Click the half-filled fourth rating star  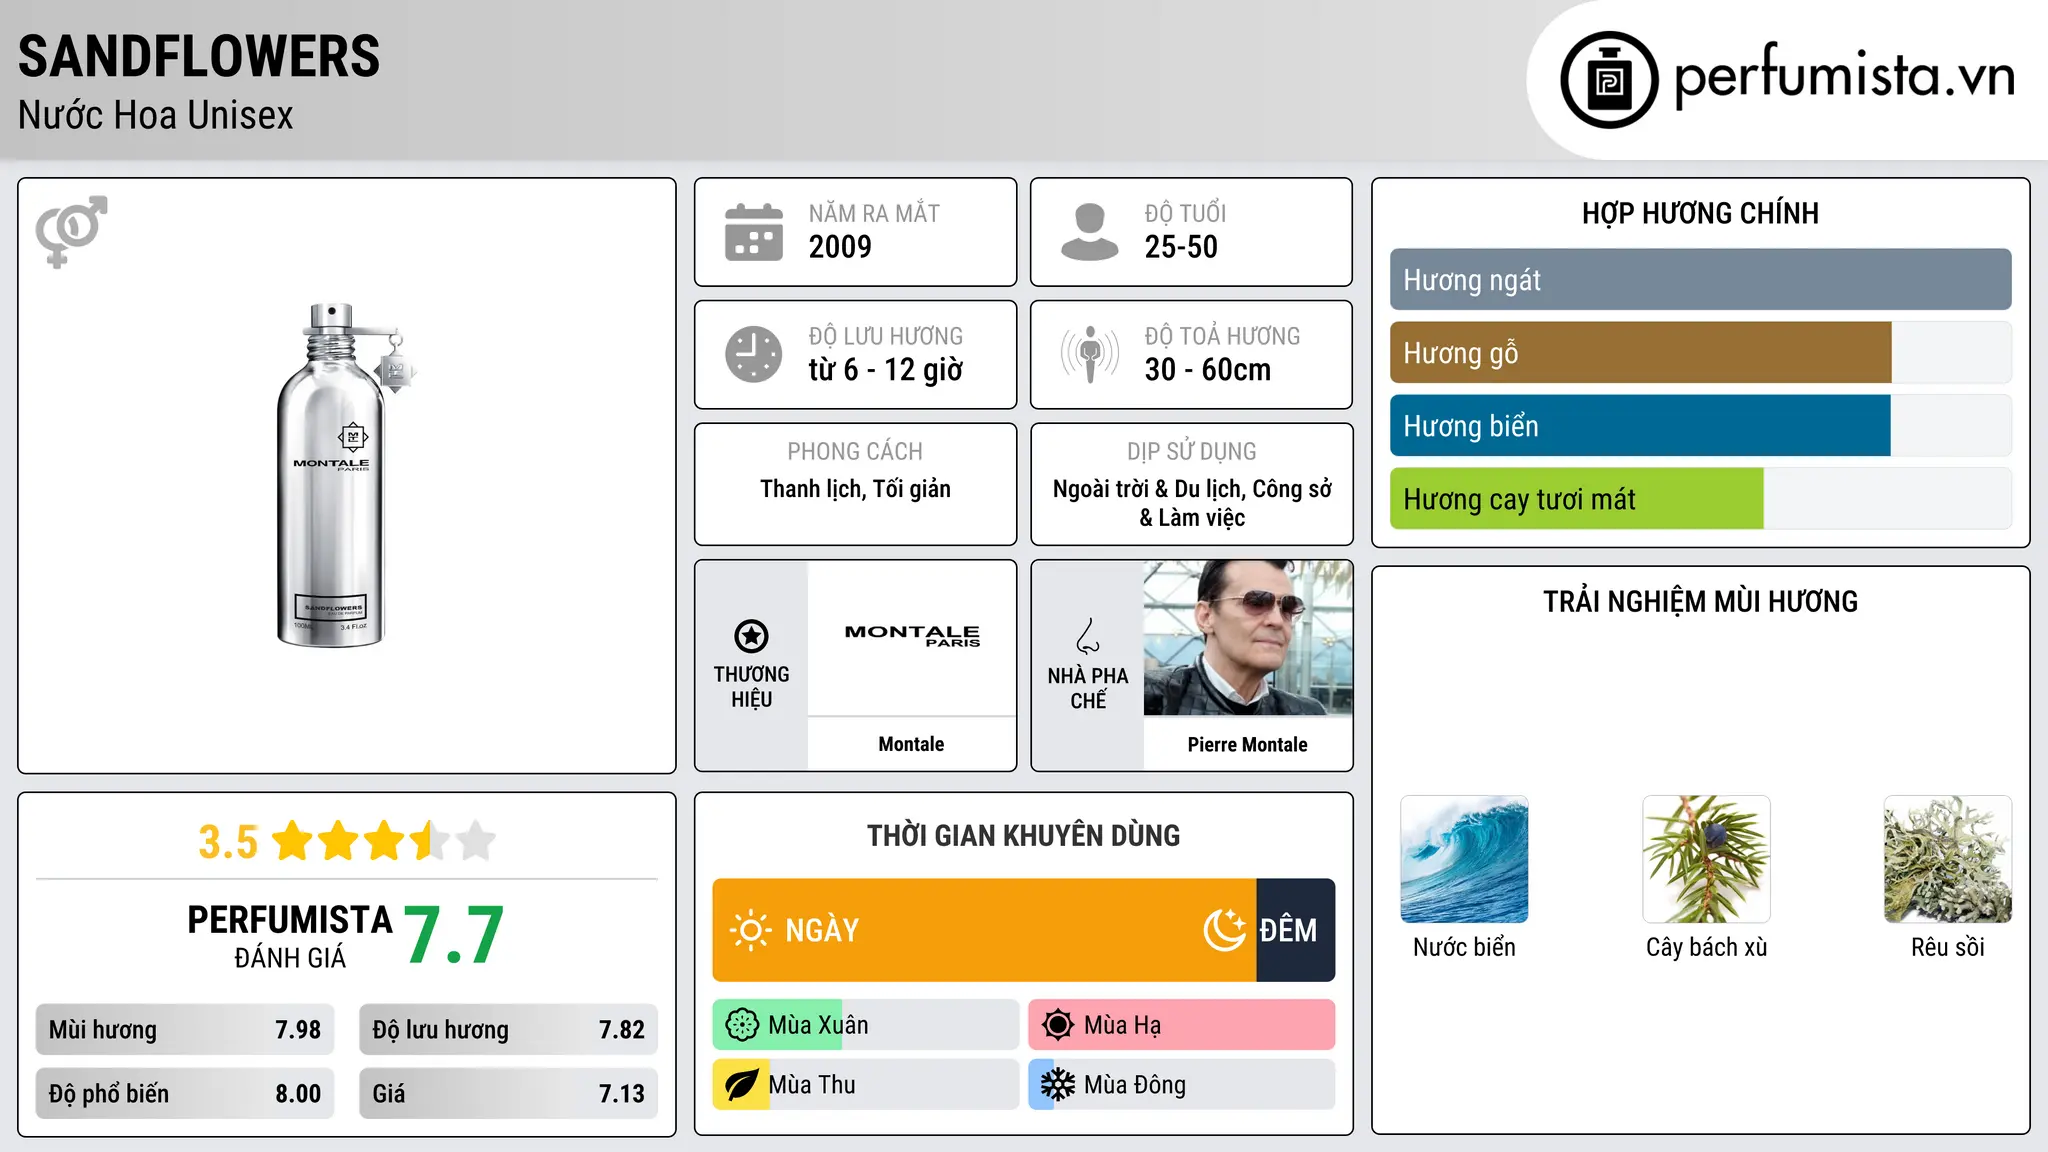430,841
